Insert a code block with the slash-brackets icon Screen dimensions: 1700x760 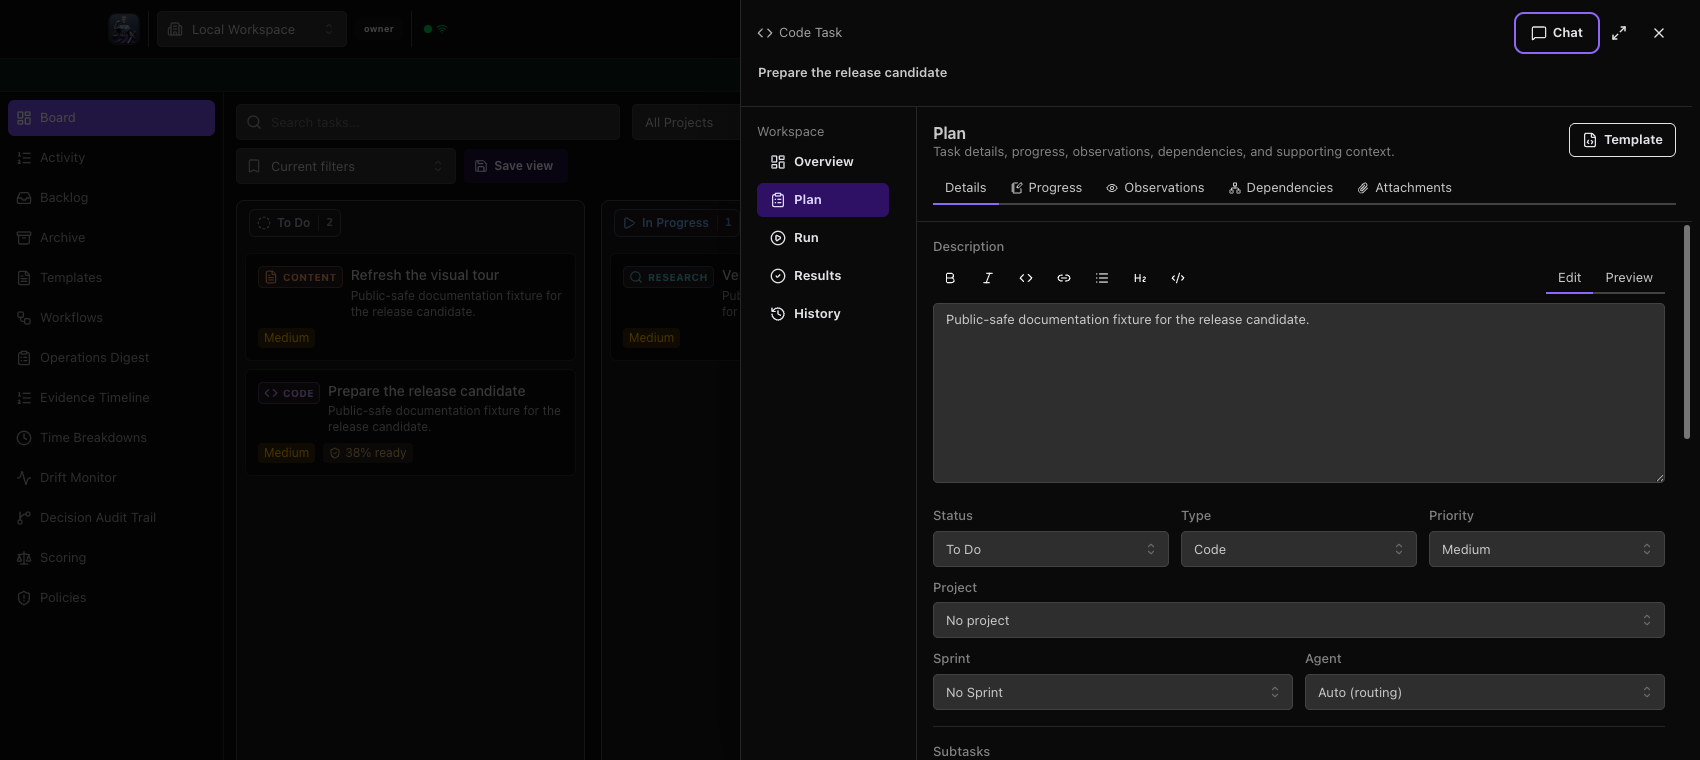point(1178,278)
